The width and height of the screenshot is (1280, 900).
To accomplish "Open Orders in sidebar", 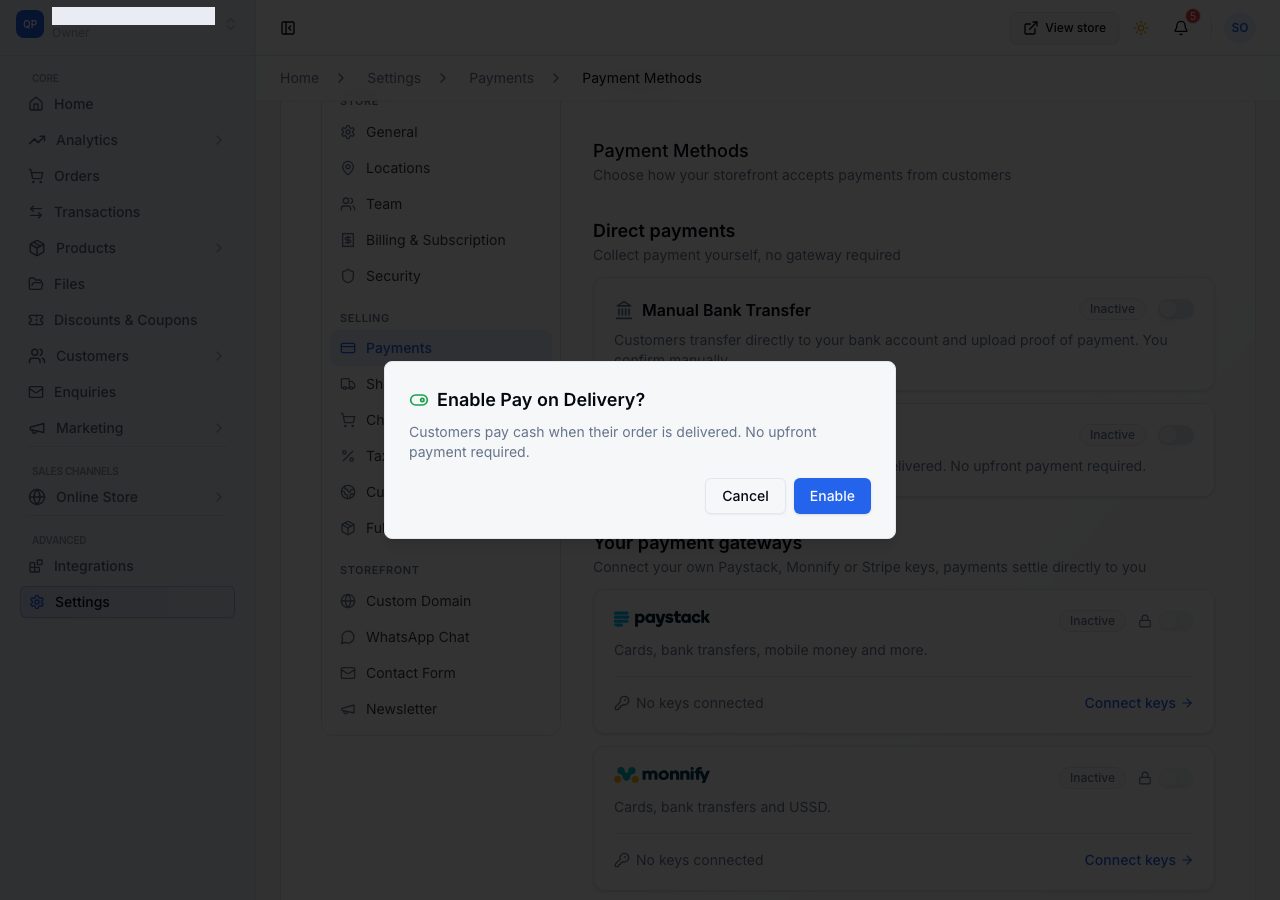I will point(127,176).
